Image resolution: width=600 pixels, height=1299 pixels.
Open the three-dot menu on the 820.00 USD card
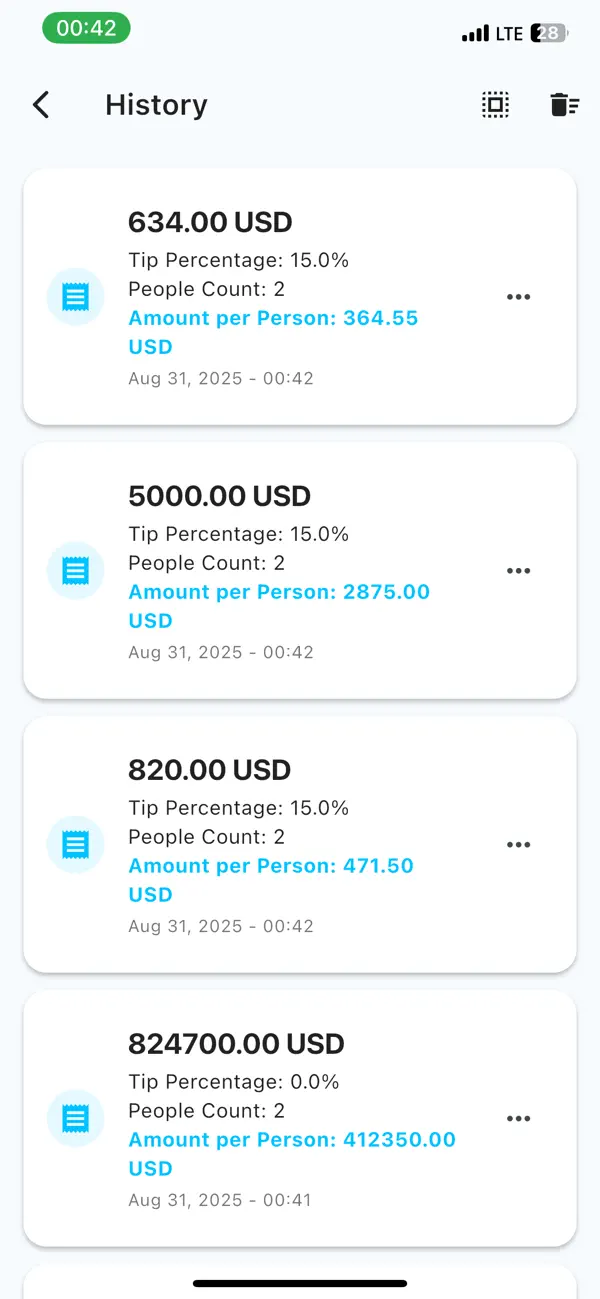click(519, 844)
